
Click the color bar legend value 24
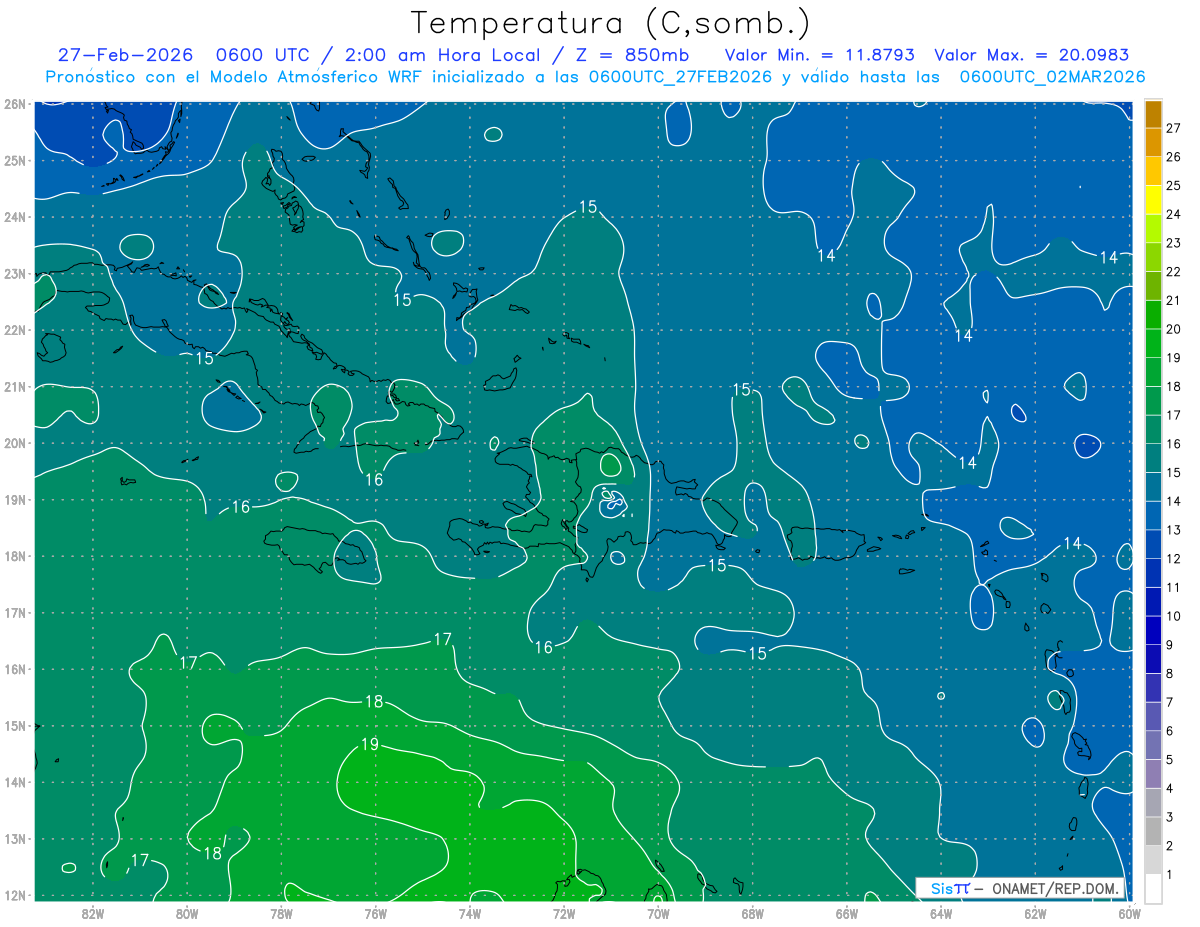tap(1174, 214)
